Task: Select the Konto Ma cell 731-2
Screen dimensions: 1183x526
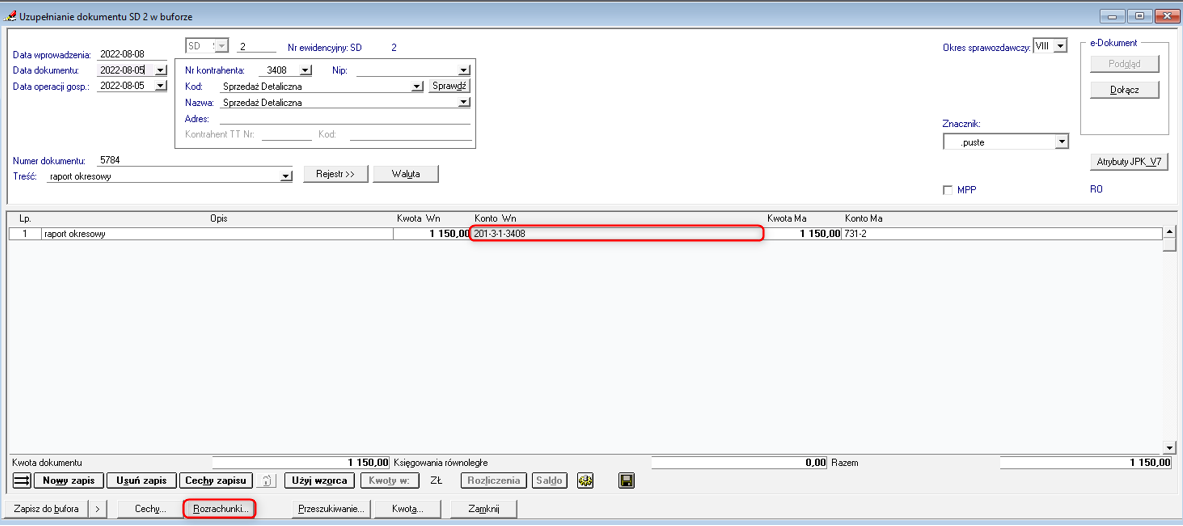Action: click(1002, 234)
